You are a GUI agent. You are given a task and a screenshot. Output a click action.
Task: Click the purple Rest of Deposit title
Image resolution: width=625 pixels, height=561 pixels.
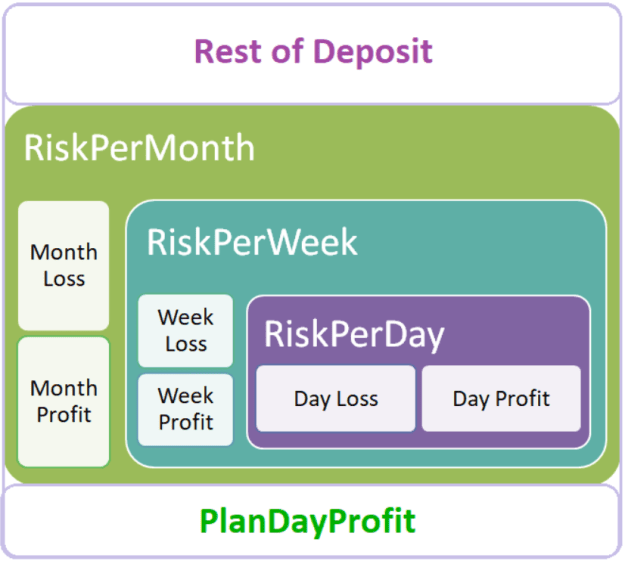point(313,51)
